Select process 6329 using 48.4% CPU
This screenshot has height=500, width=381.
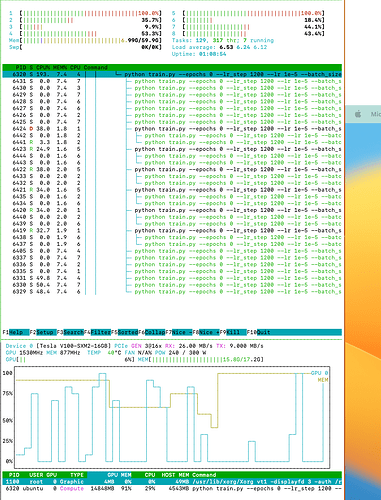[x=172, y=291]
